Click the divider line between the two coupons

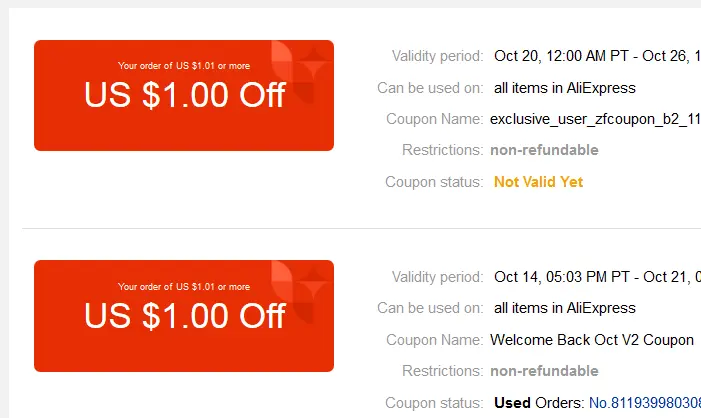point(362,228)
